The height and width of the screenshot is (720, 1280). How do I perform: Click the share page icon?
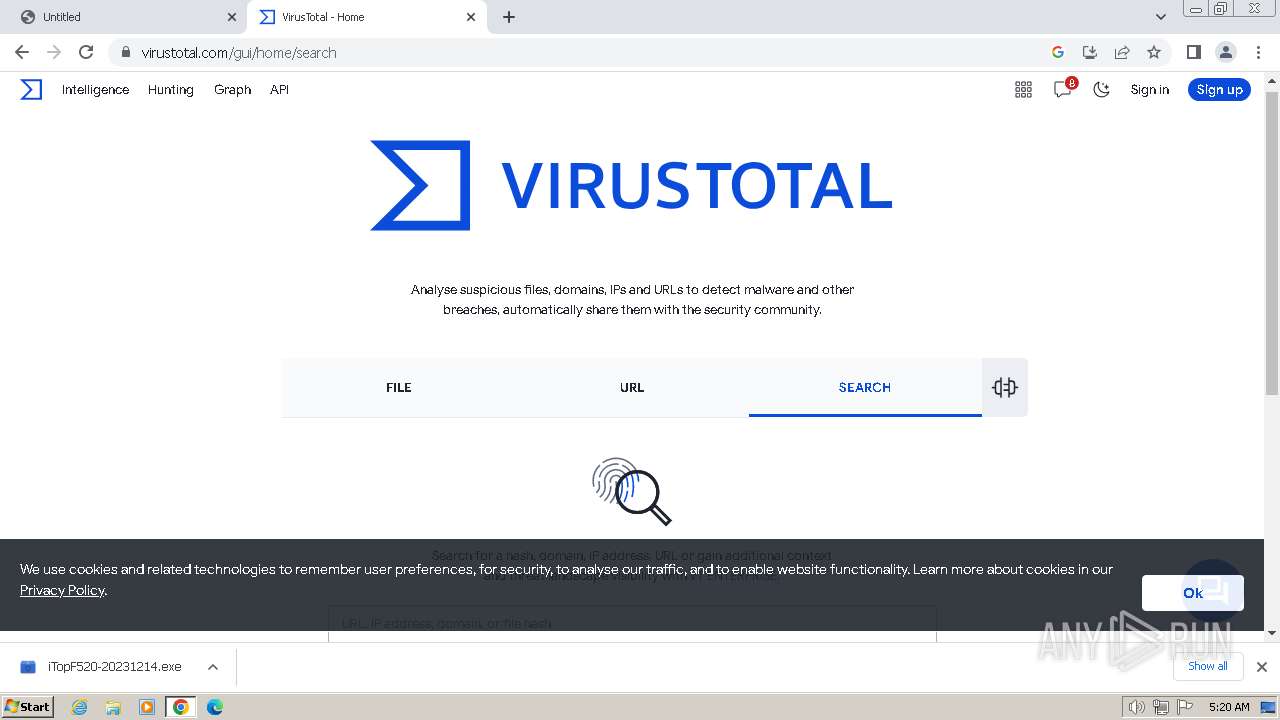pos(1122,52)
